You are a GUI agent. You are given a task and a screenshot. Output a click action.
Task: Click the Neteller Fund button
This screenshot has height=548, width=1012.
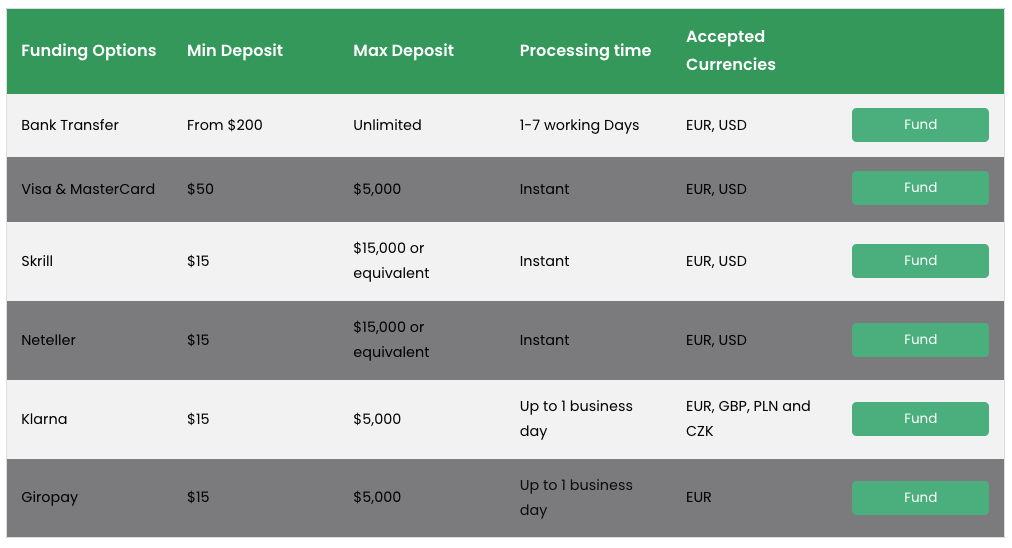[x=920, y=340]
